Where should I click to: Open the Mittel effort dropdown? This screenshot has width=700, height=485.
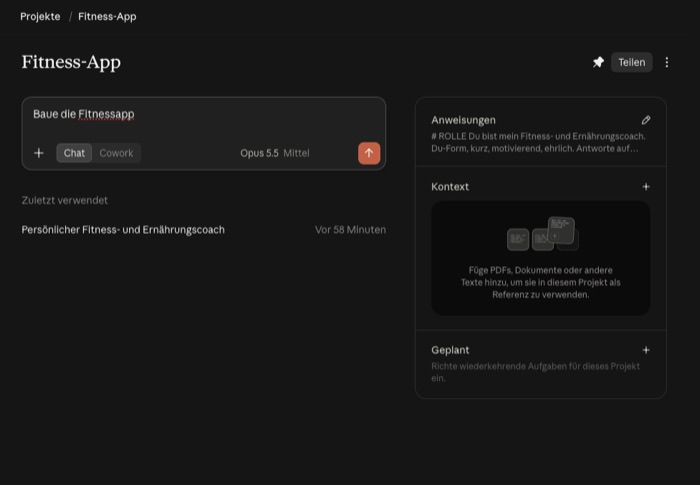click(296, 153)
